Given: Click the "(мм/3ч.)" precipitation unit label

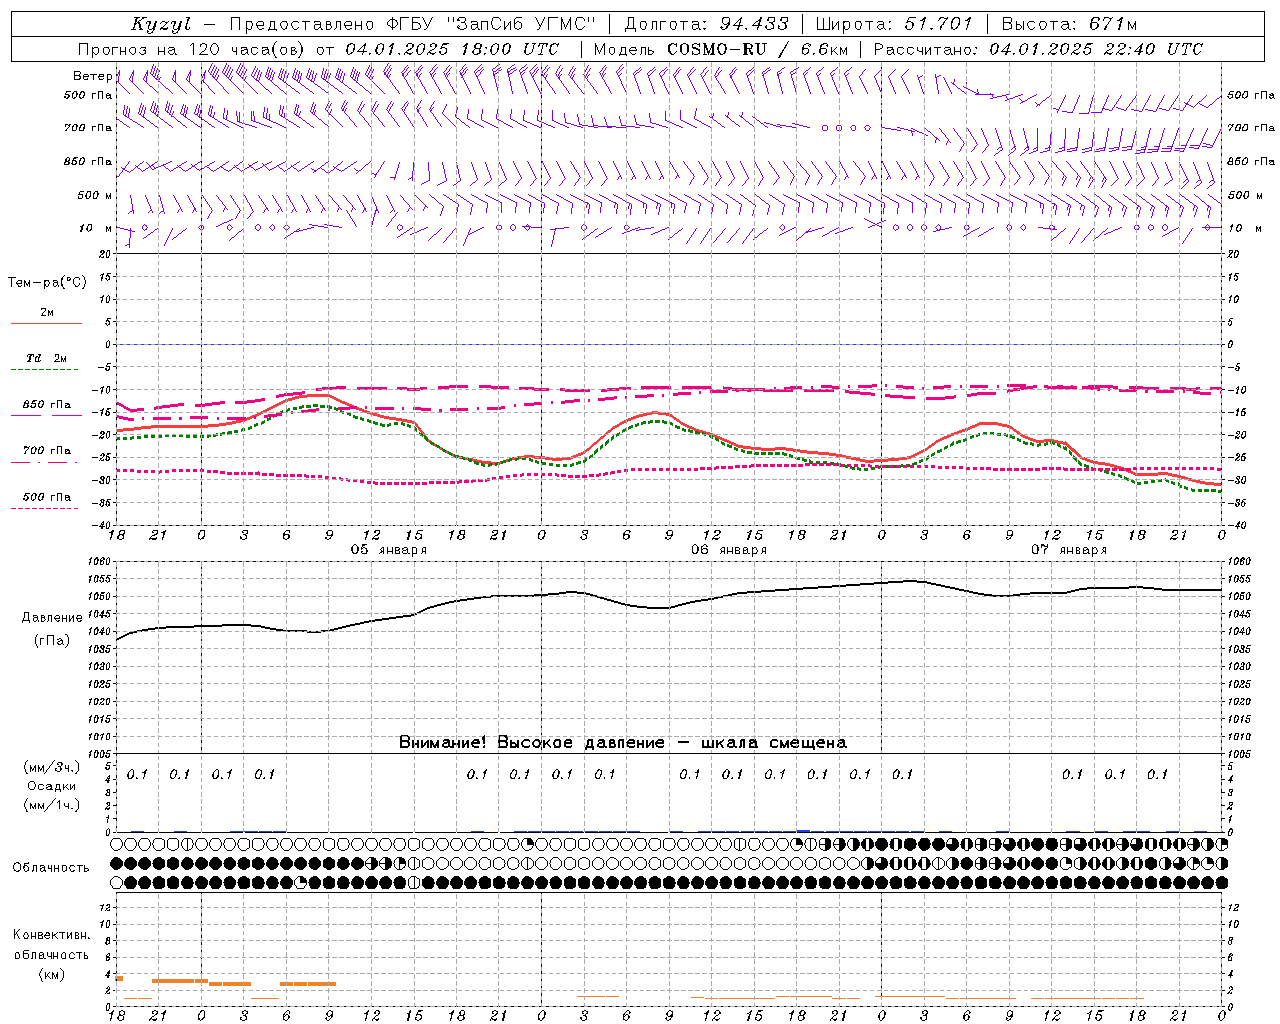Looking at the screenshot, I should pyautogui.click(x=52, y=768).
